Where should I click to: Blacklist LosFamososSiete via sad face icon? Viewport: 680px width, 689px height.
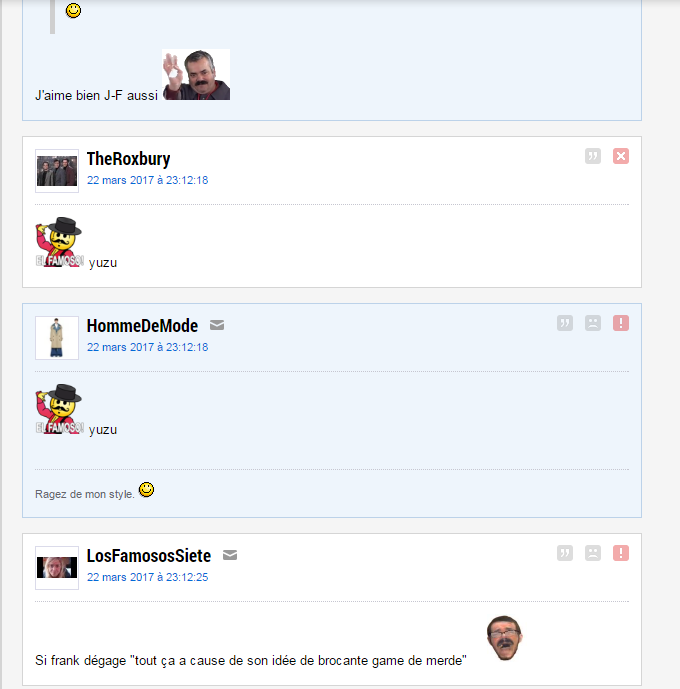tap(593, 553)
